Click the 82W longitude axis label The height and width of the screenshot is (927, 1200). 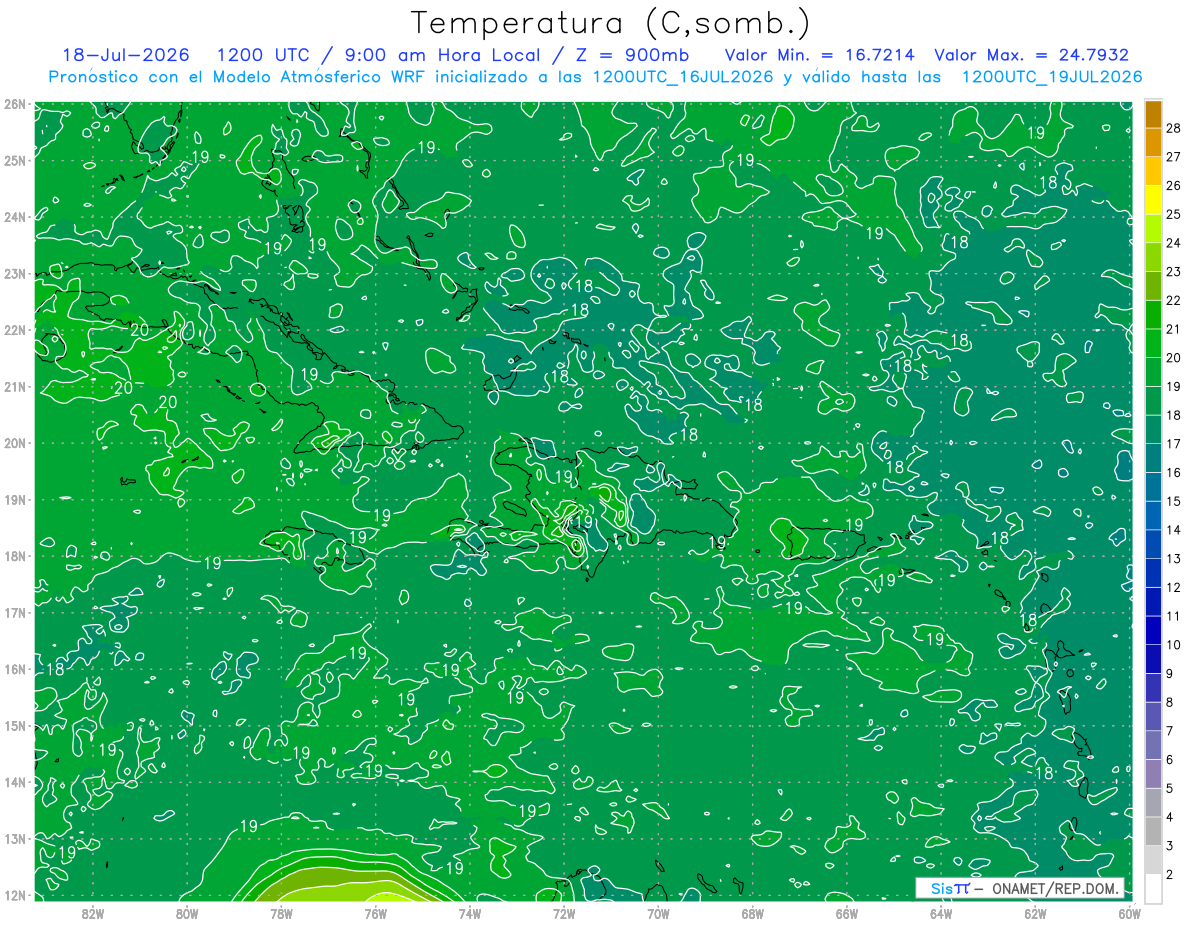click(x=93, y=913)
